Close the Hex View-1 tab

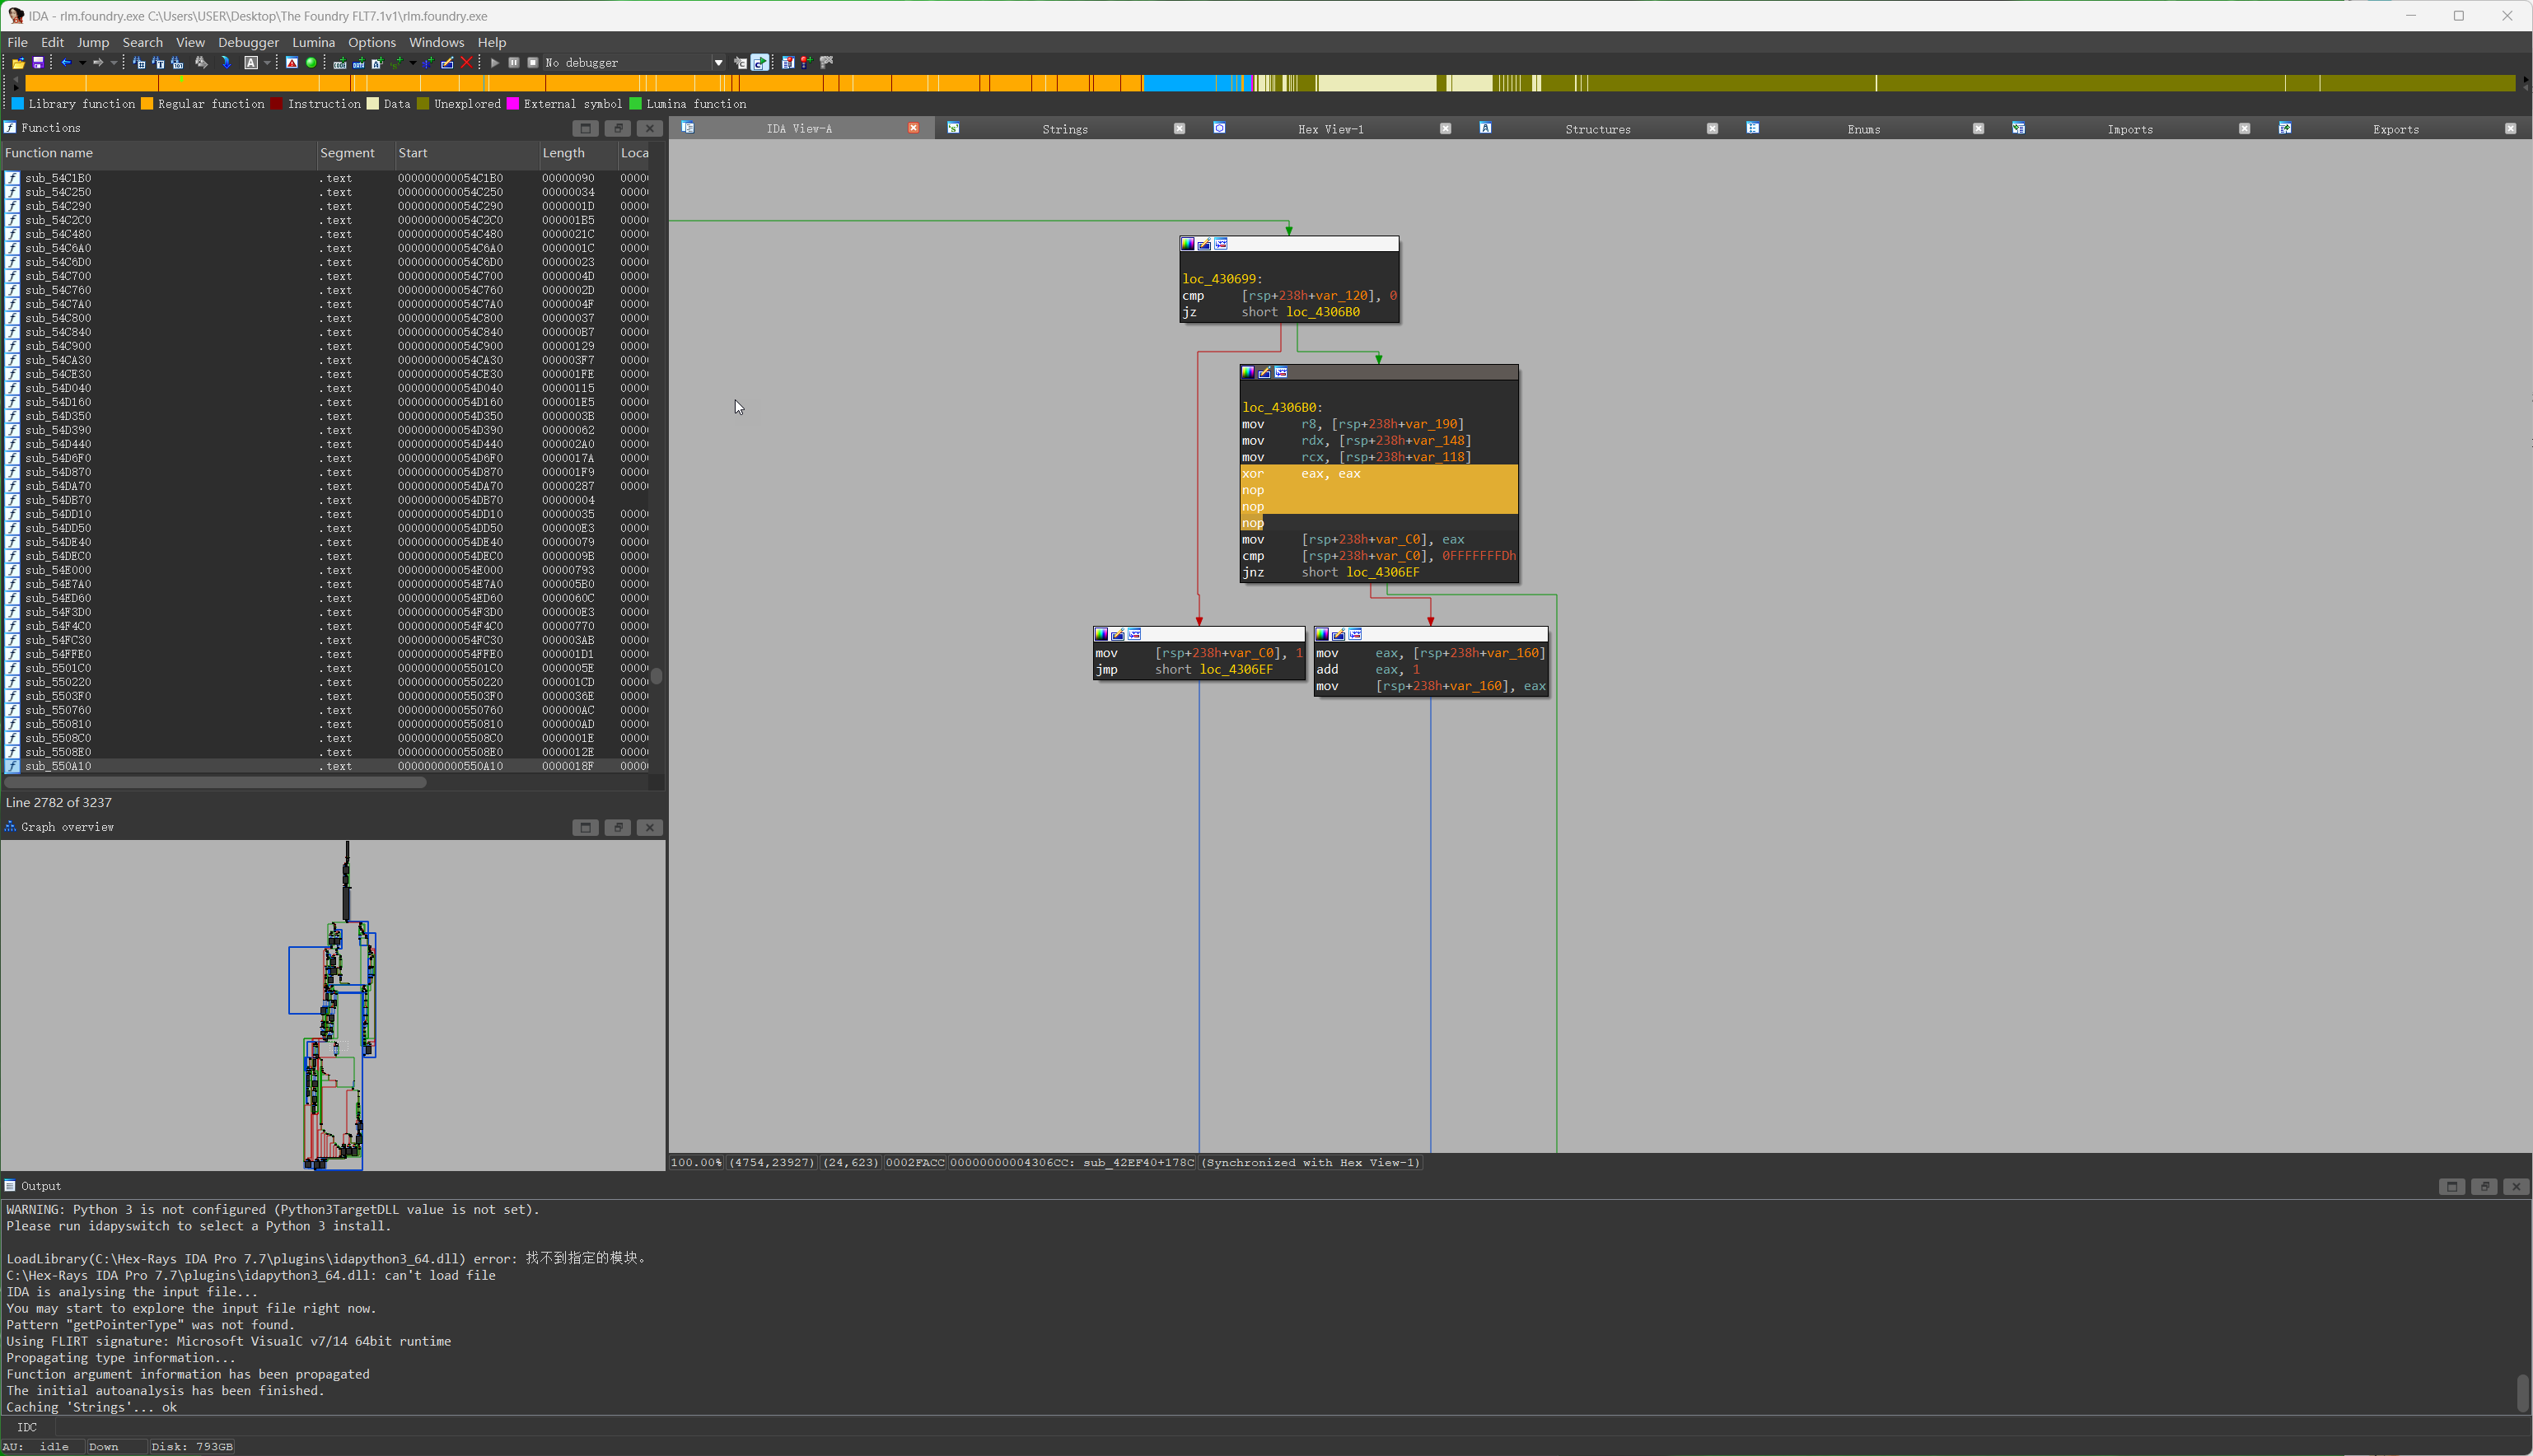click(1445, 129)
